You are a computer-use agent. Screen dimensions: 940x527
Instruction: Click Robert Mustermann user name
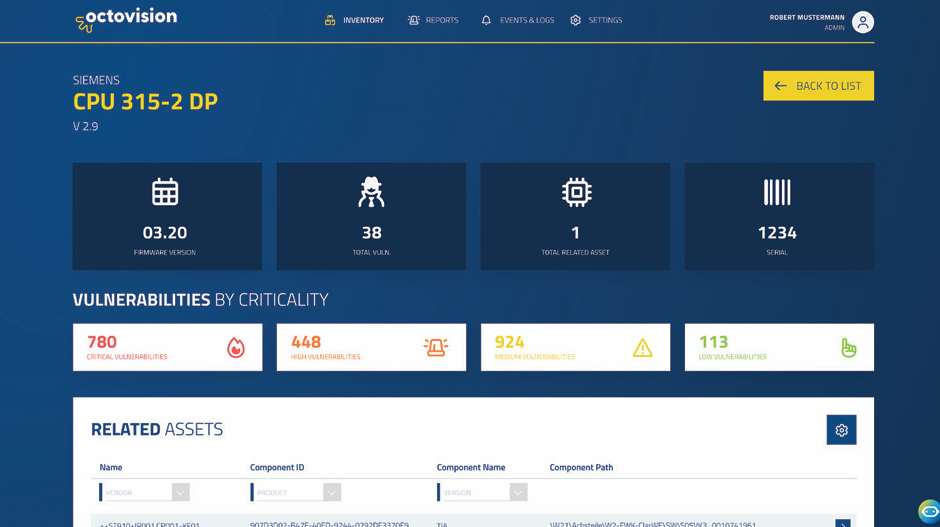[x=807, y=17]
